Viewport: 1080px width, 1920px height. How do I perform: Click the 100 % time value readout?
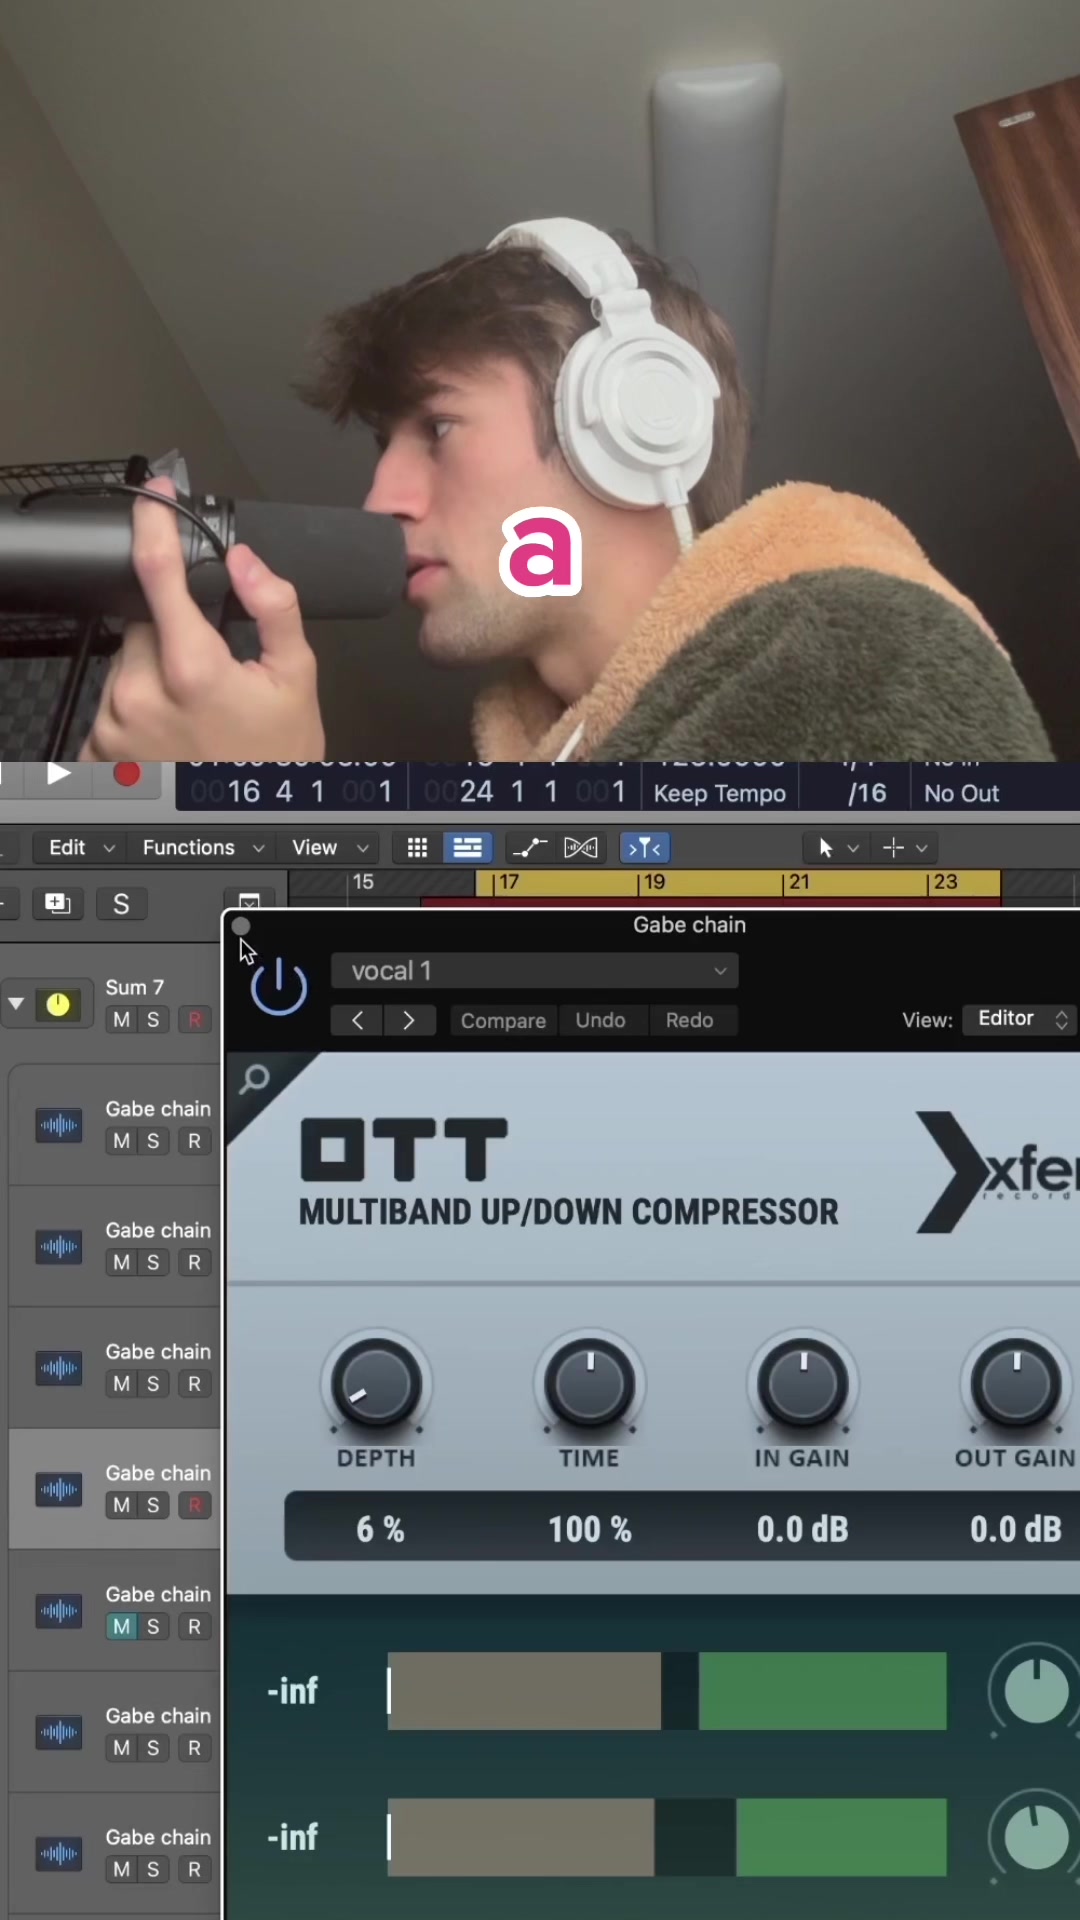click(590, 1529)
